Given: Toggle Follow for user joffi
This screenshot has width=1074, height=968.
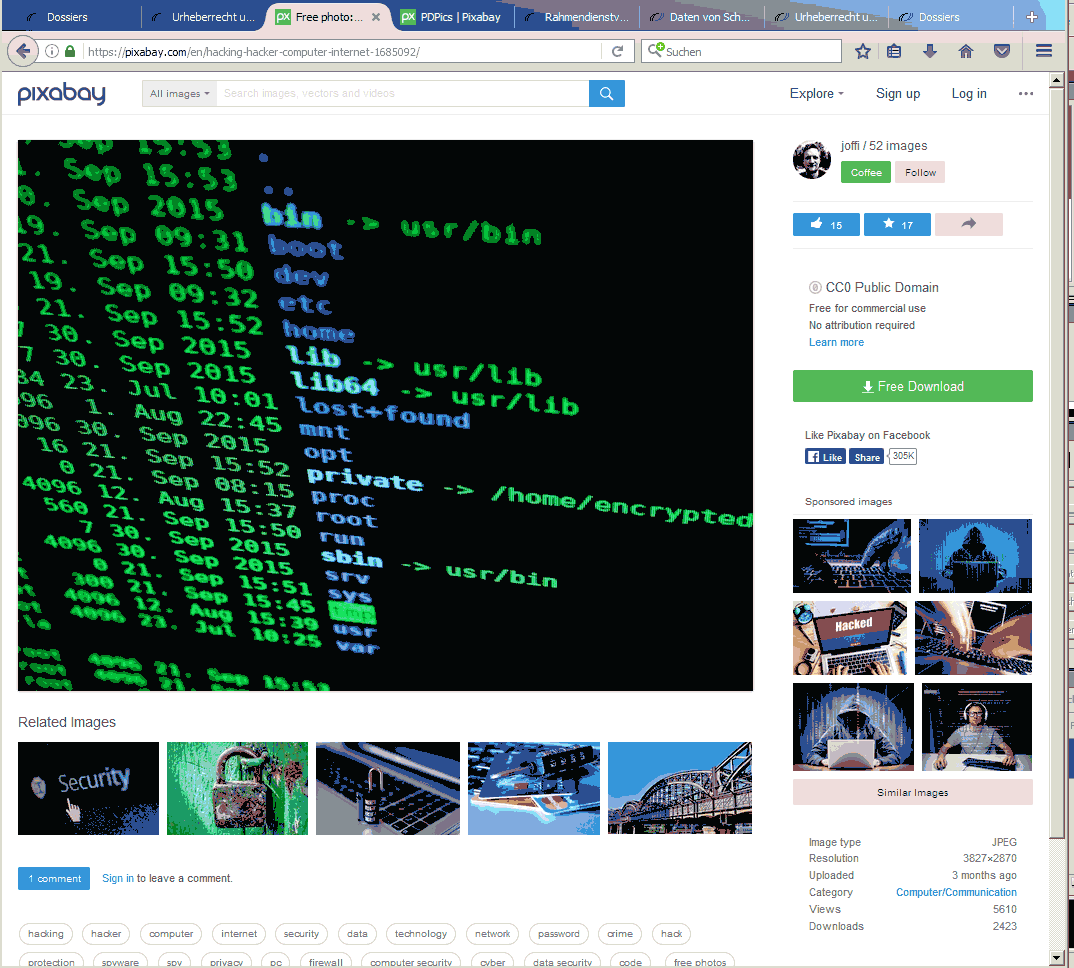Looking at the screenshot, I should pyautogui.click(x=920, y=173).
